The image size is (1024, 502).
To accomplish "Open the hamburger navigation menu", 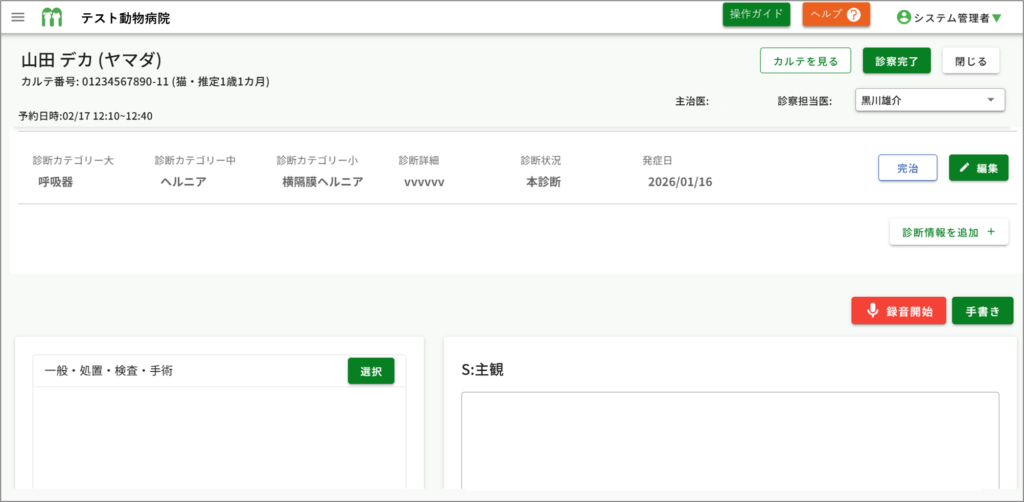I will pyautogui.click(x=18, y=17).
